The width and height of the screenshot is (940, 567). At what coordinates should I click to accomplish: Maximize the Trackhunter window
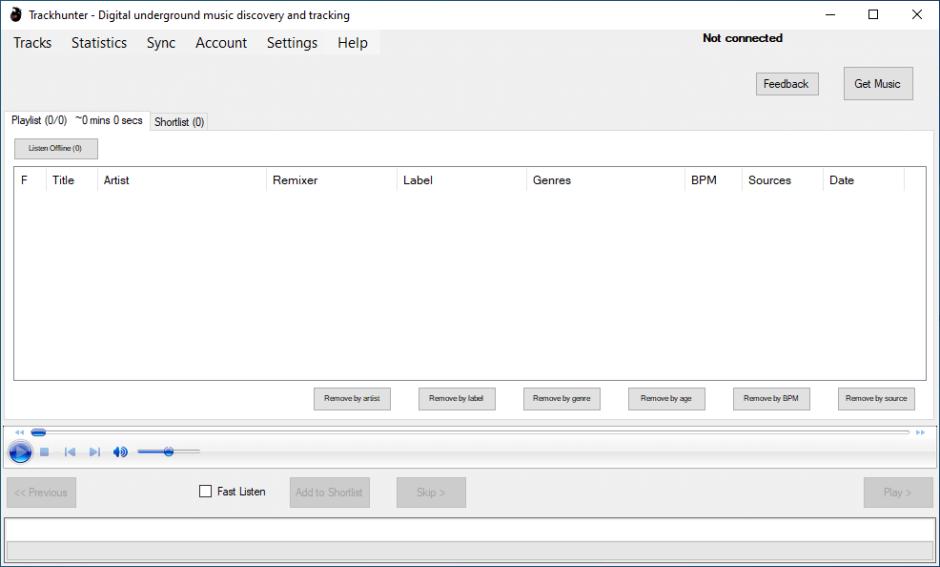873,15
